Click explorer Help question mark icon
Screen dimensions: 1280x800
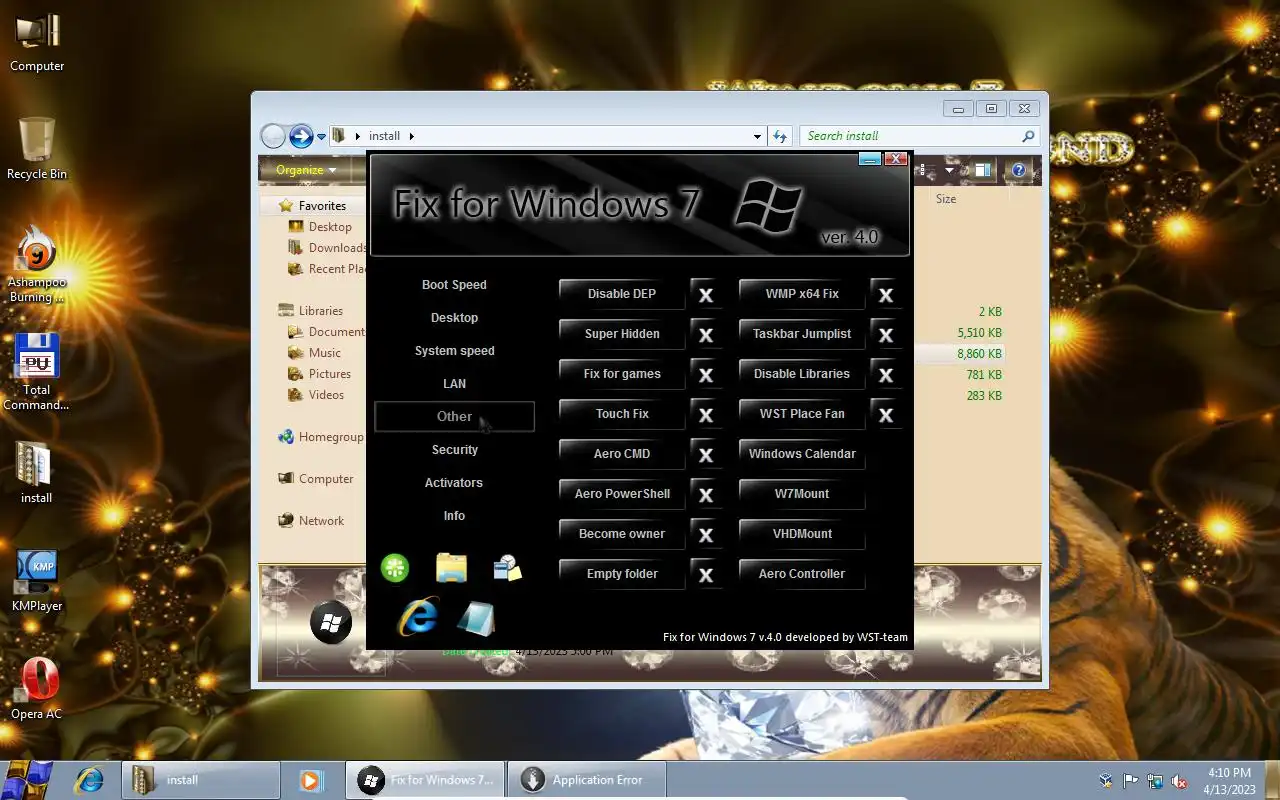(x=1019, y=170)
